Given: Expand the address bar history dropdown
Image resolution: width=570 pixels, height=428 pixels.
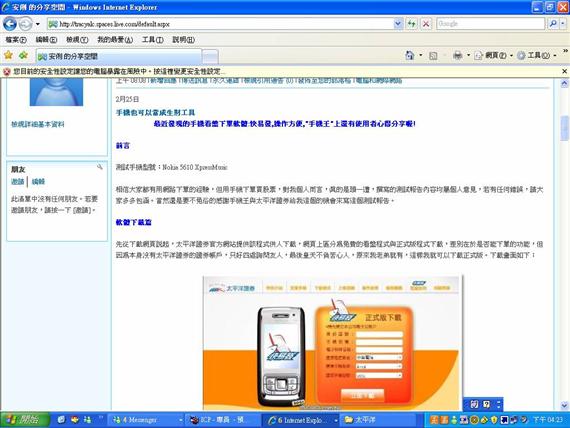Looking at the screenshot, I should coord(398,24).
